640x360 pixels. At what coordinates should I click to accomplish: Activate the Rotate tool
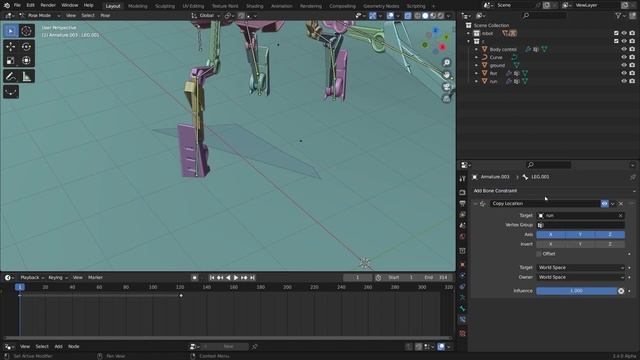pos(26,47)
